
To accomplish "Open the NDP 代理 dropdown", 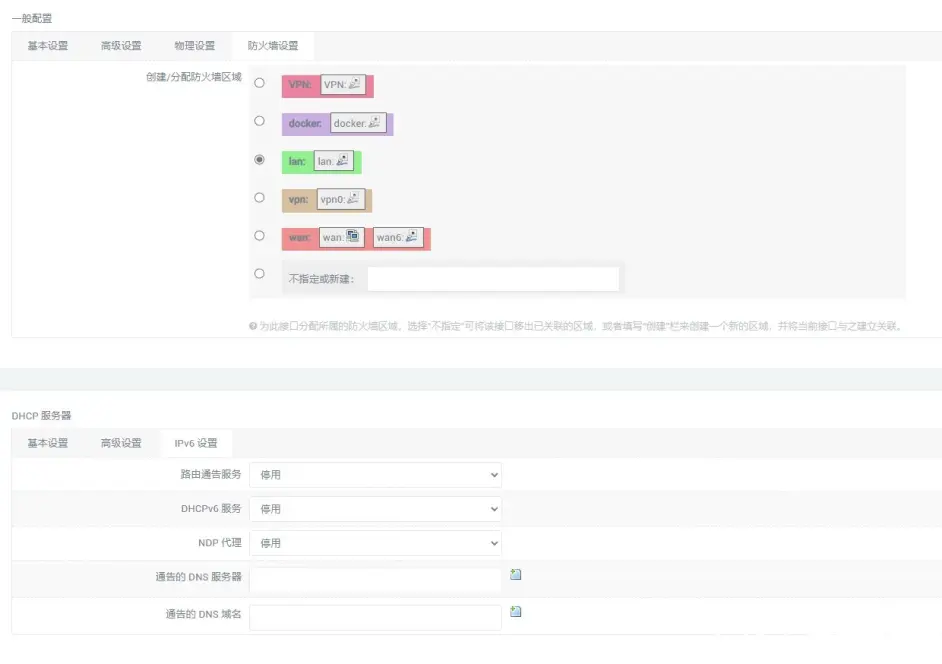I will click(x=375, y=543).
